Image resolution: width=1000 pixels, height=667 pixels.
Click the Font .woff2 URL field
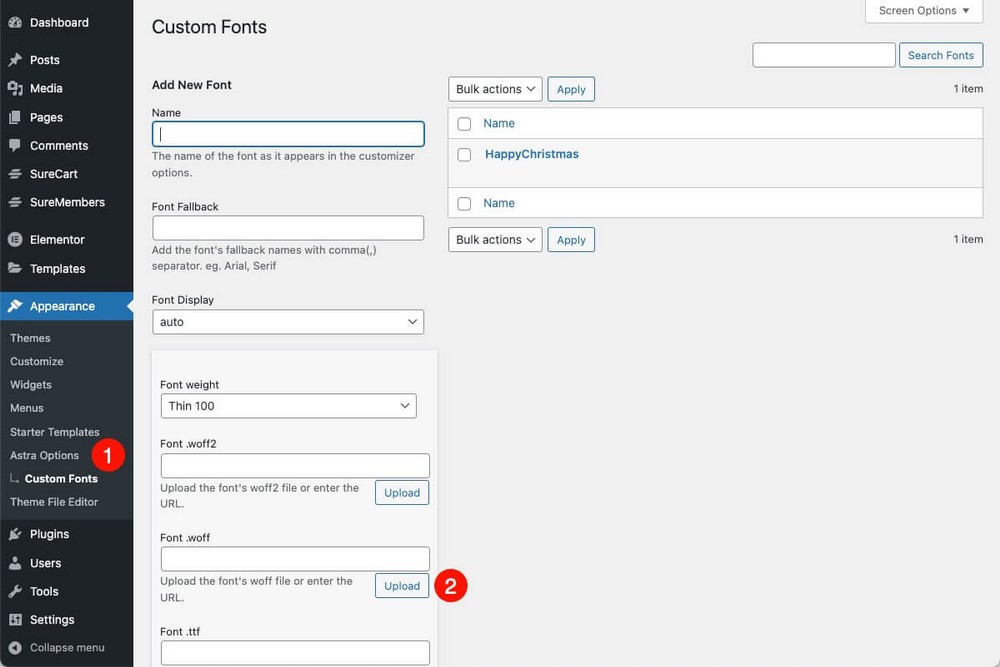pyautogui.click(x=295, y=465)
